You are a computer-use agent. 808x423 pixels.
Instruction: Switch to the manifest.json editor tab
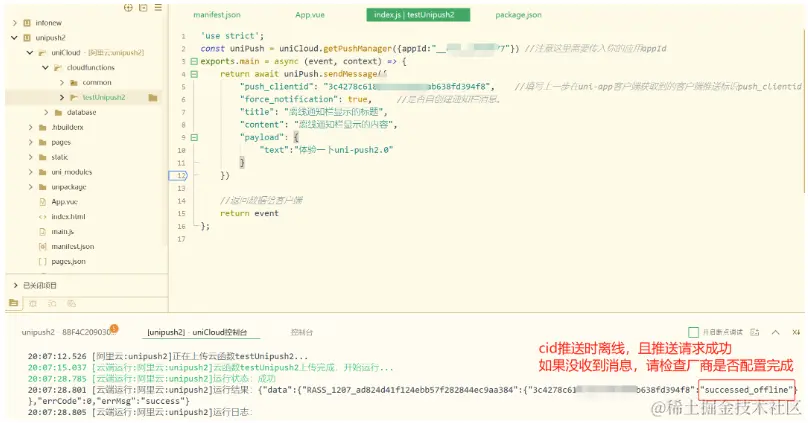coord(217,15)
